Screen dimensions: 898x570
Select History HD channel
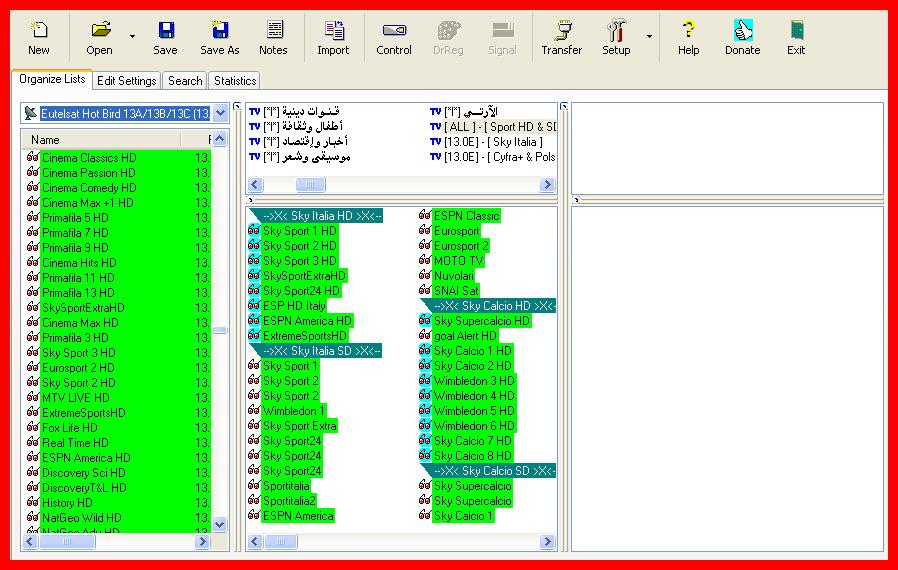pos(66,502)
